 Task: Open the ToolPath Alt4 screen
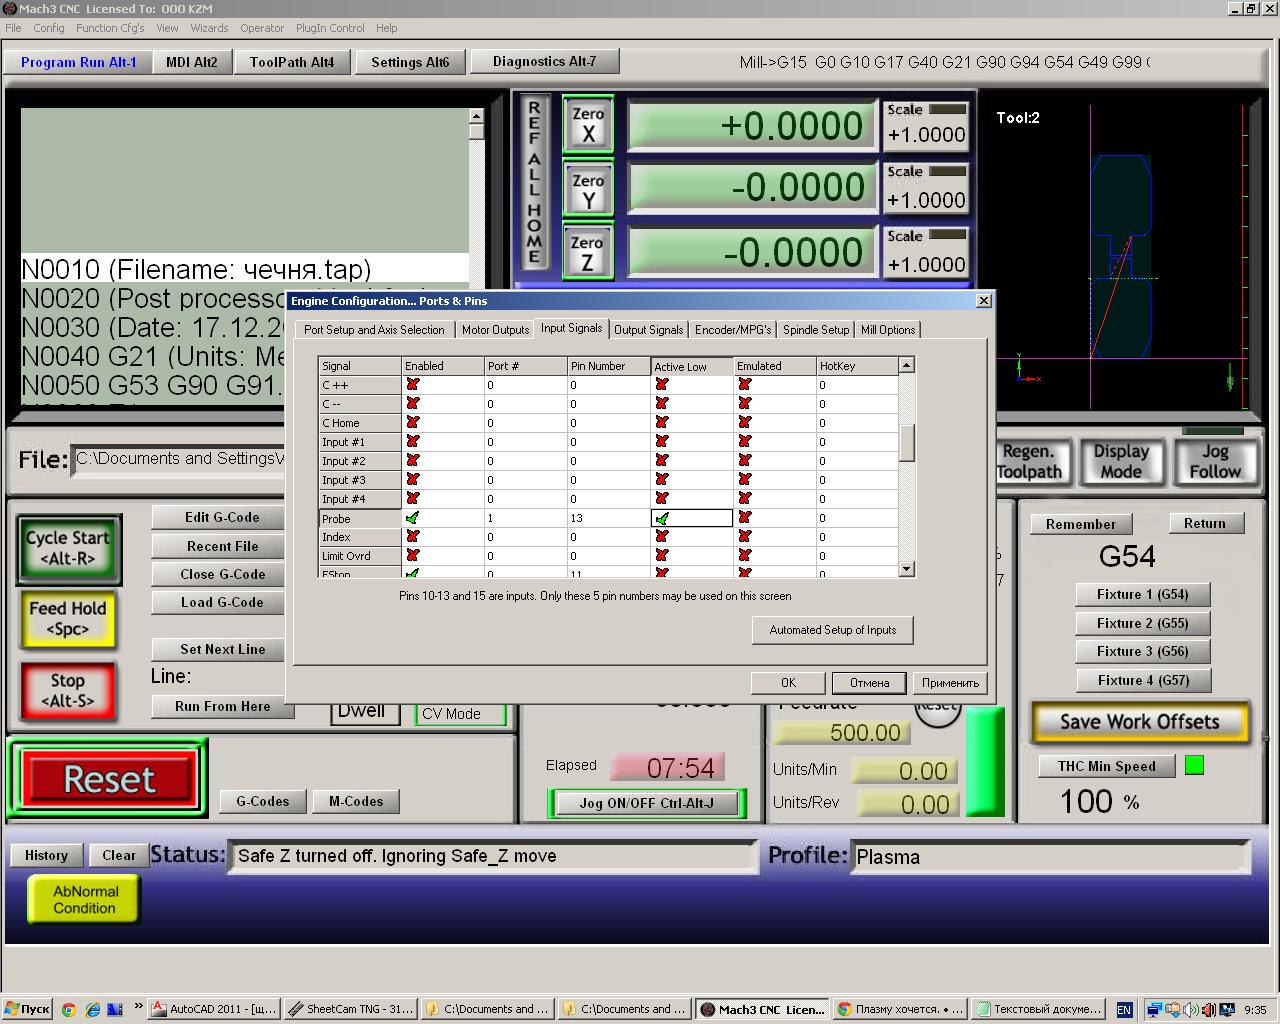click(292, 62)
